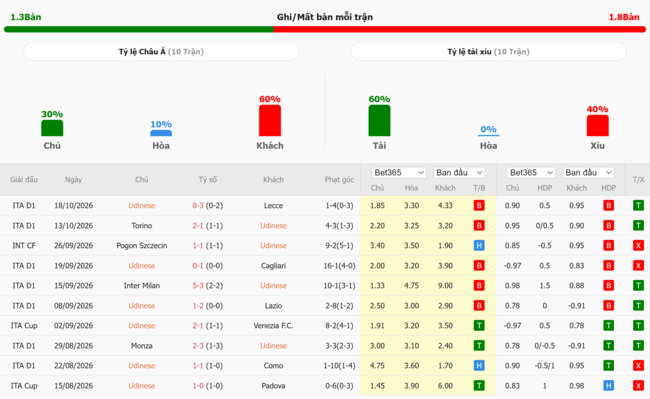
Task: Click red X badge in Cagliari row
Action: [638, 266]
